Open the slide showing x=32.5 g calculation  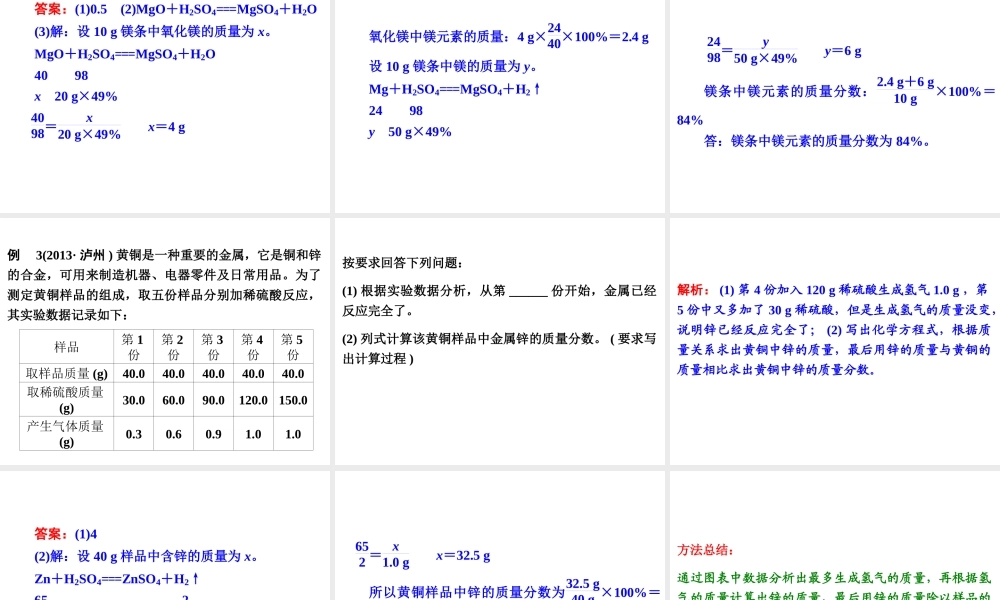500,536
